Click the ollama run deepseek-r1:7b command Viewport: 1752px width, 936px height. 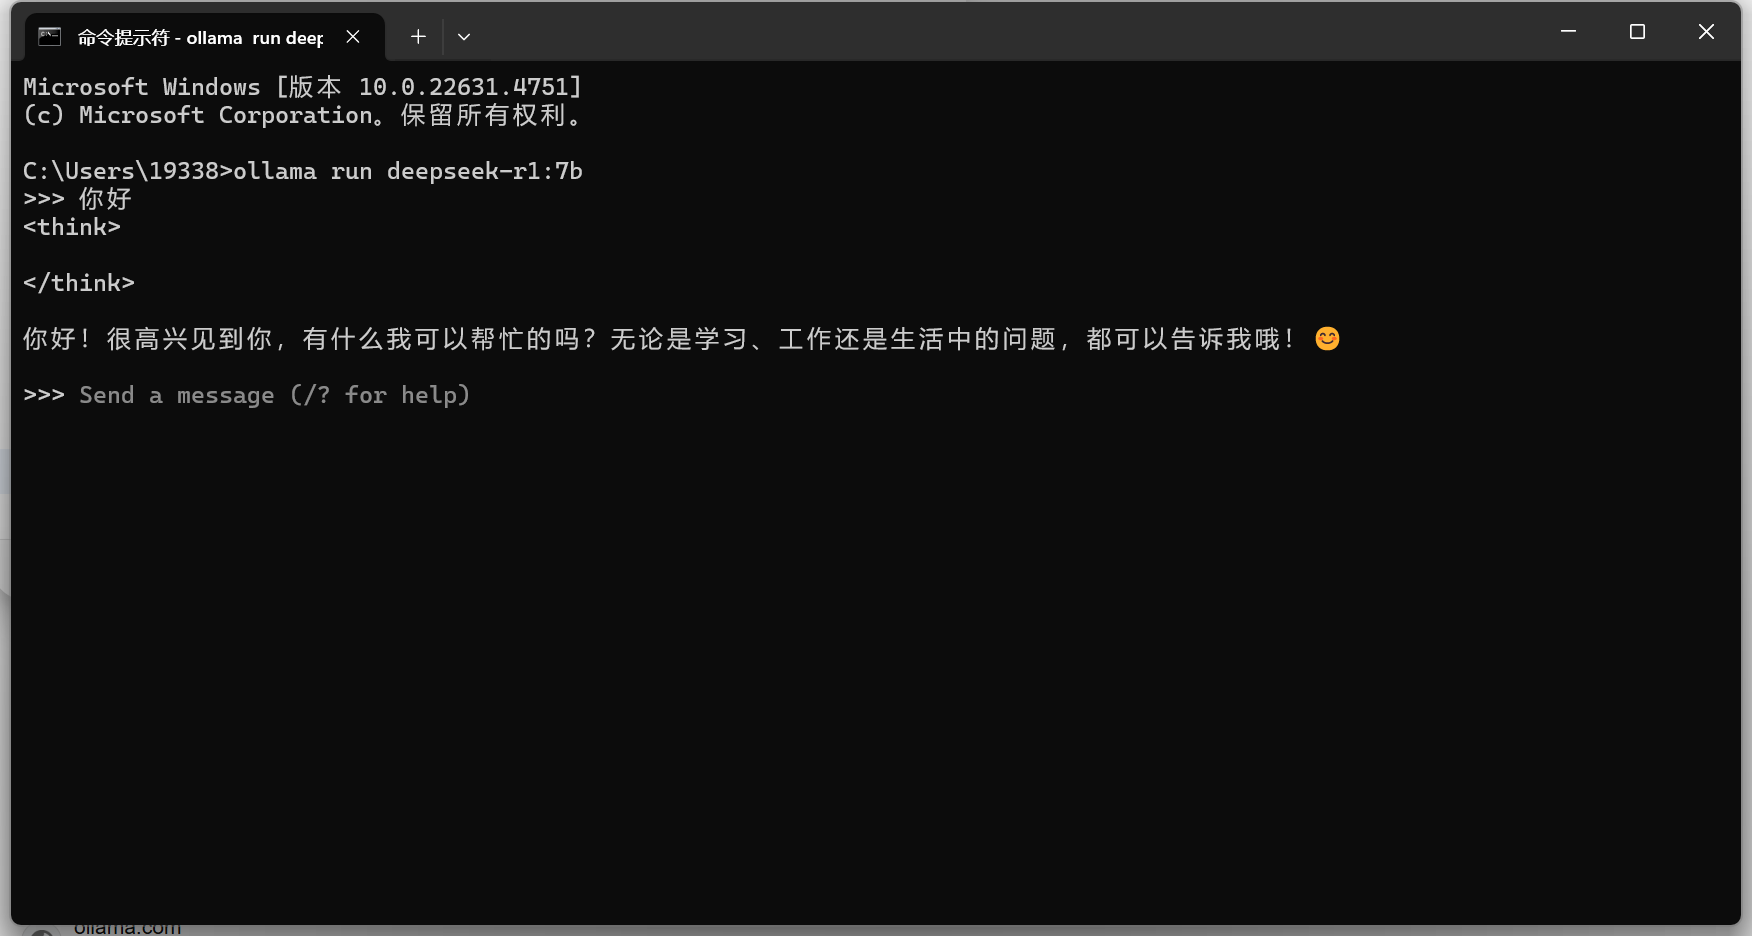click(x=408, y=171)
